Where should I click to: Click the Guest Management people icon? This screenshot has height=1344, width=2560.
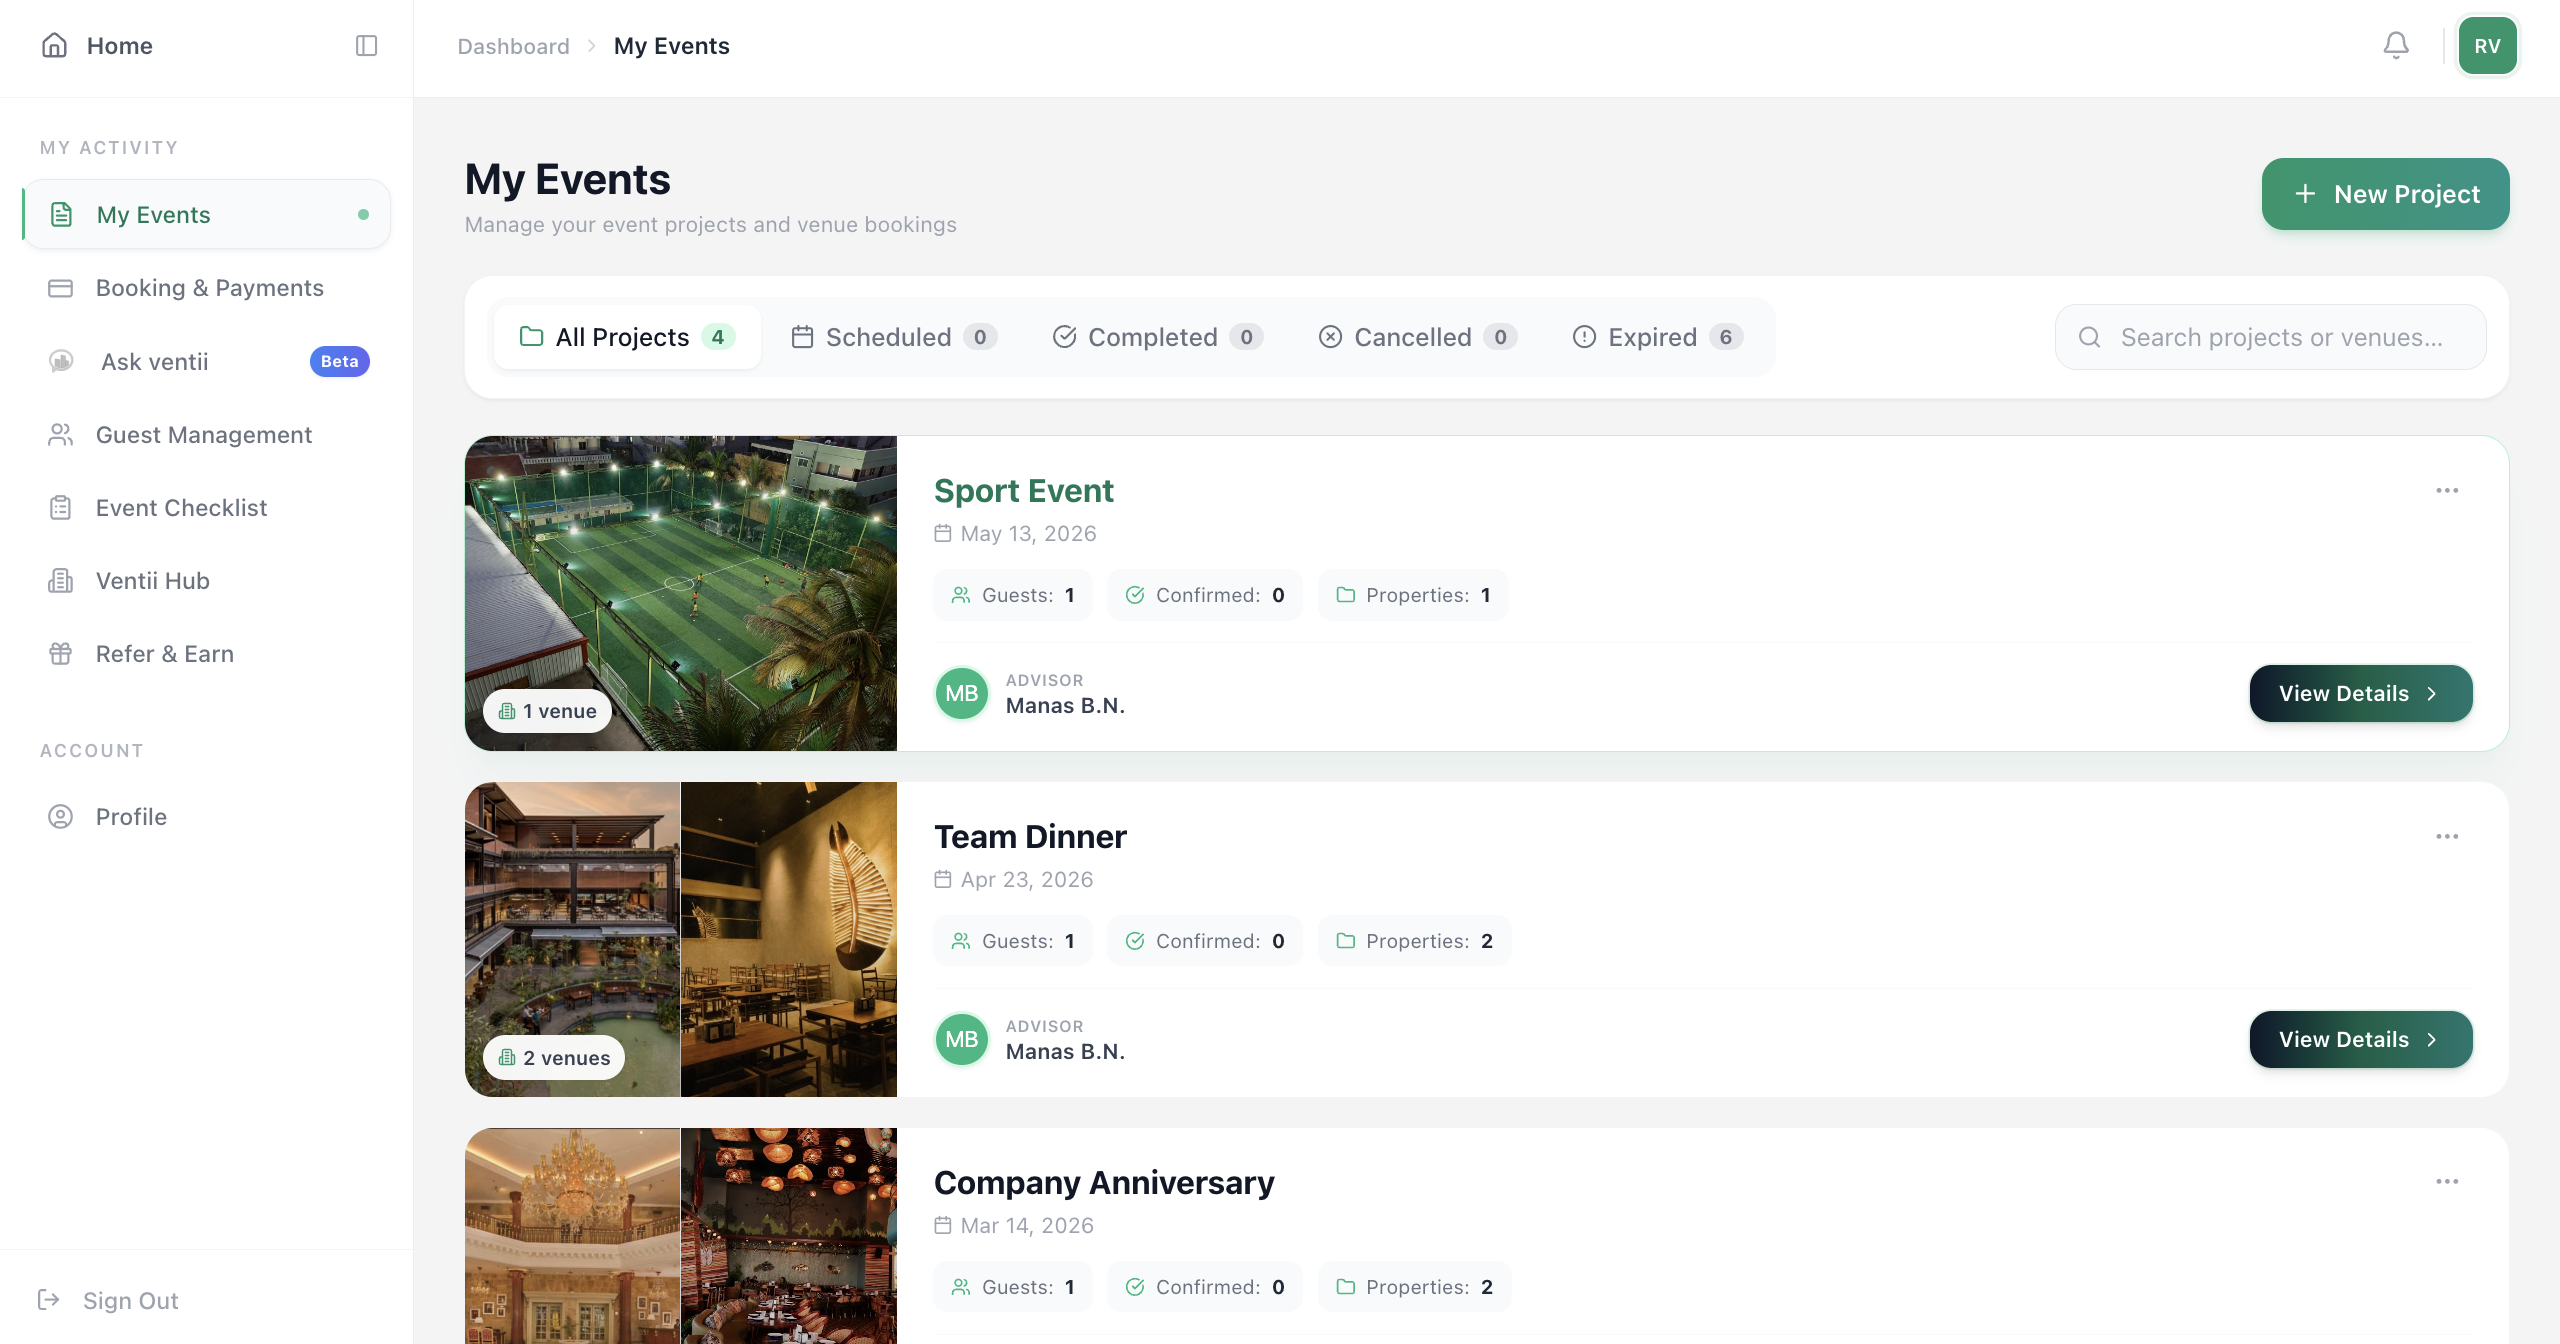click(60, 434)
